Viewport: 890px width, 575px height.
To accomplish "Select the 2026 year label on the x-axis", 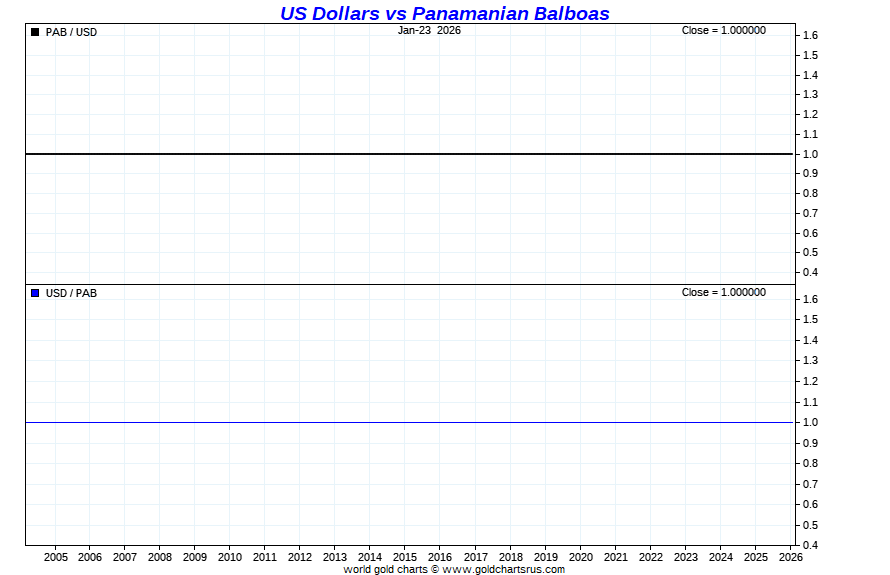I will (790, 557).
